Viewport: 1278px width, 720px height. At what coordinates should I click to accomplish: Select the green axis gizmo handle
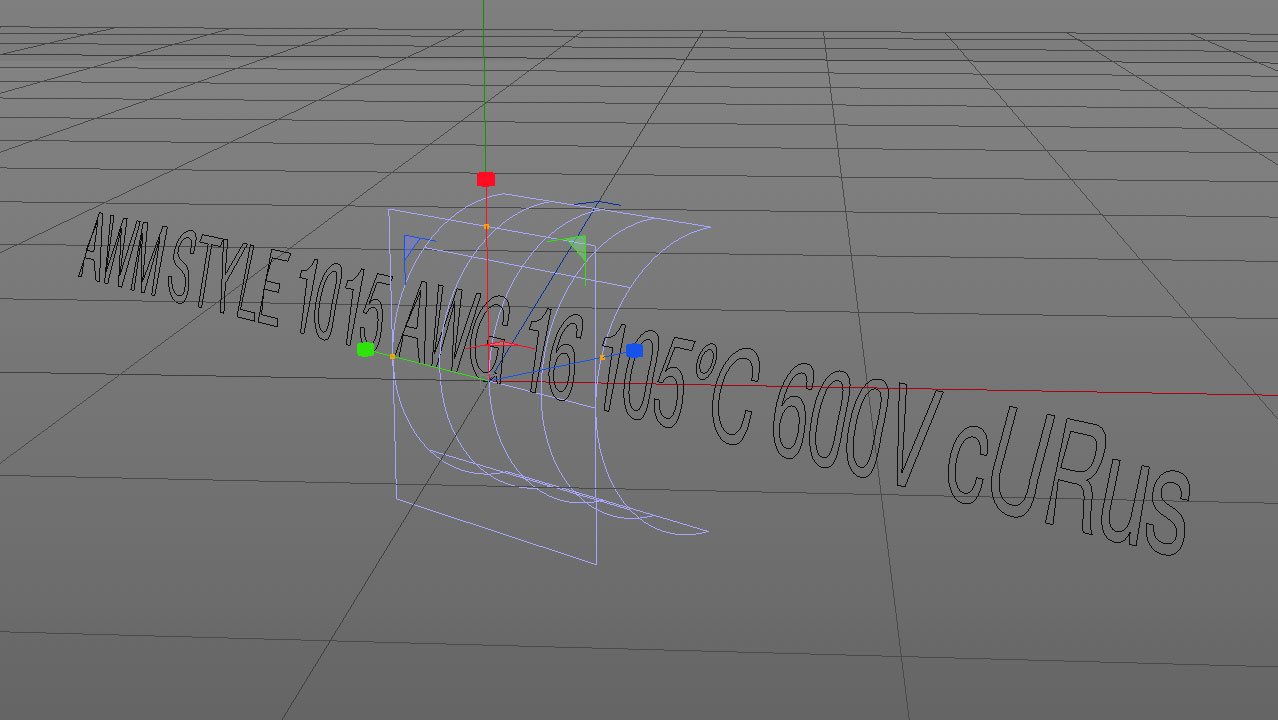tap(366, 349)
